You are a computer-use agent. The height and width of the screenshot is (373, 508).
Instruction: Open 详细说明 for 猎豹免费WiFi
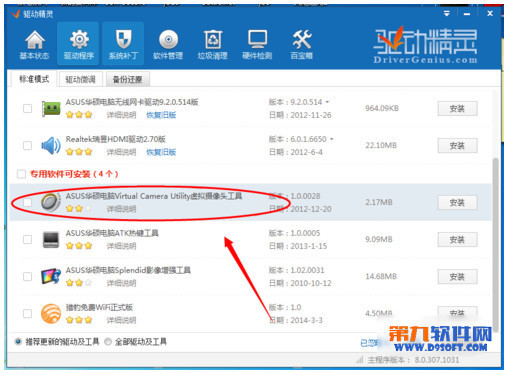[x=121, y=320]
